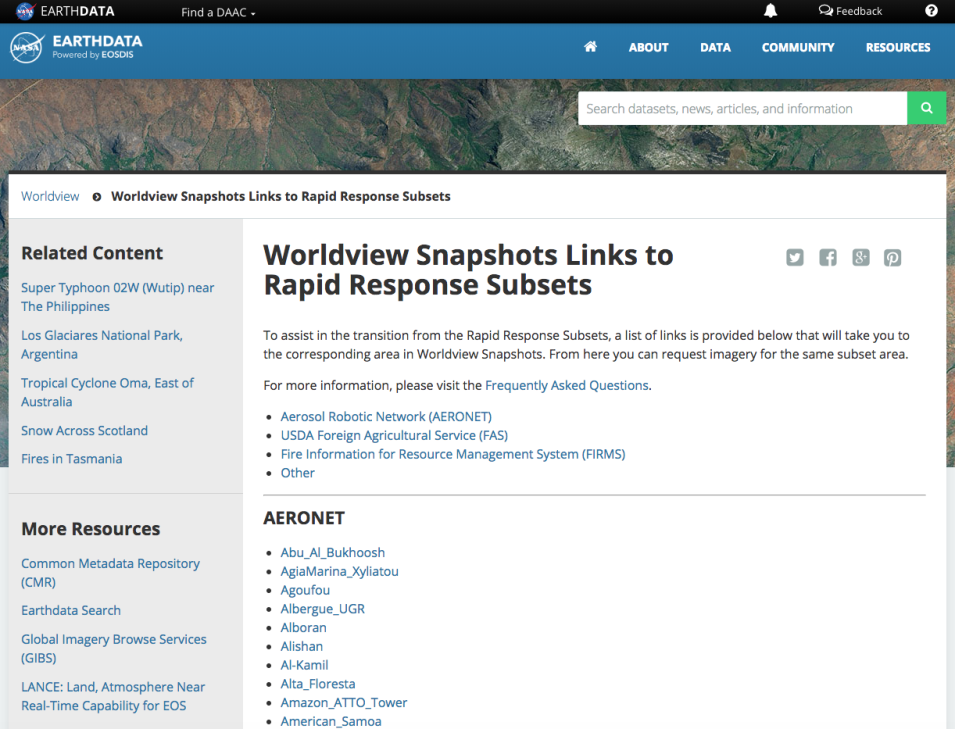Open the Frequently Asked Questions link
955x729 pixels.
tap(566, 386)
